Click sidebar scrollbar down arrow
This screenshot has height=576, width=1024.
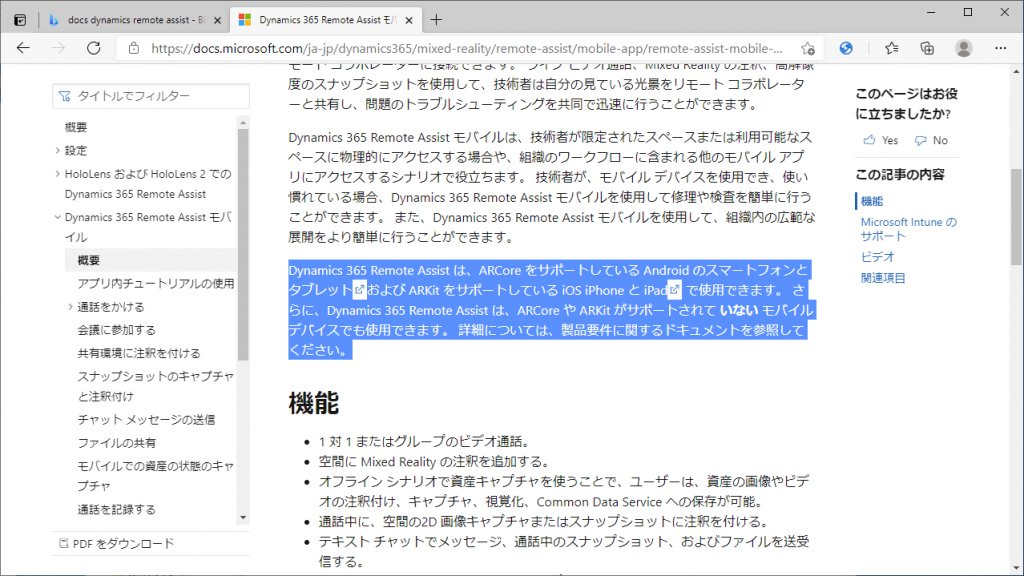[x=243, y=518]
